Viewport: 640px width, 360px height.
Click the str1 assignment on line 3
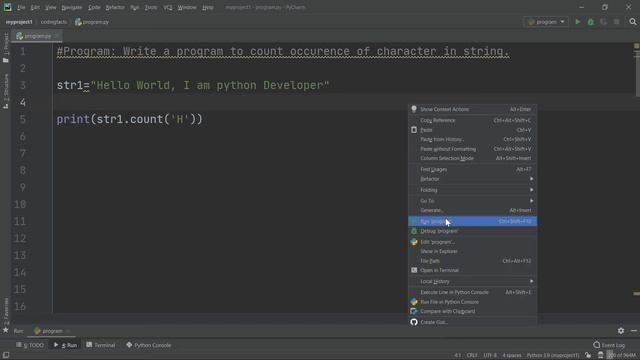pos(193,85)
